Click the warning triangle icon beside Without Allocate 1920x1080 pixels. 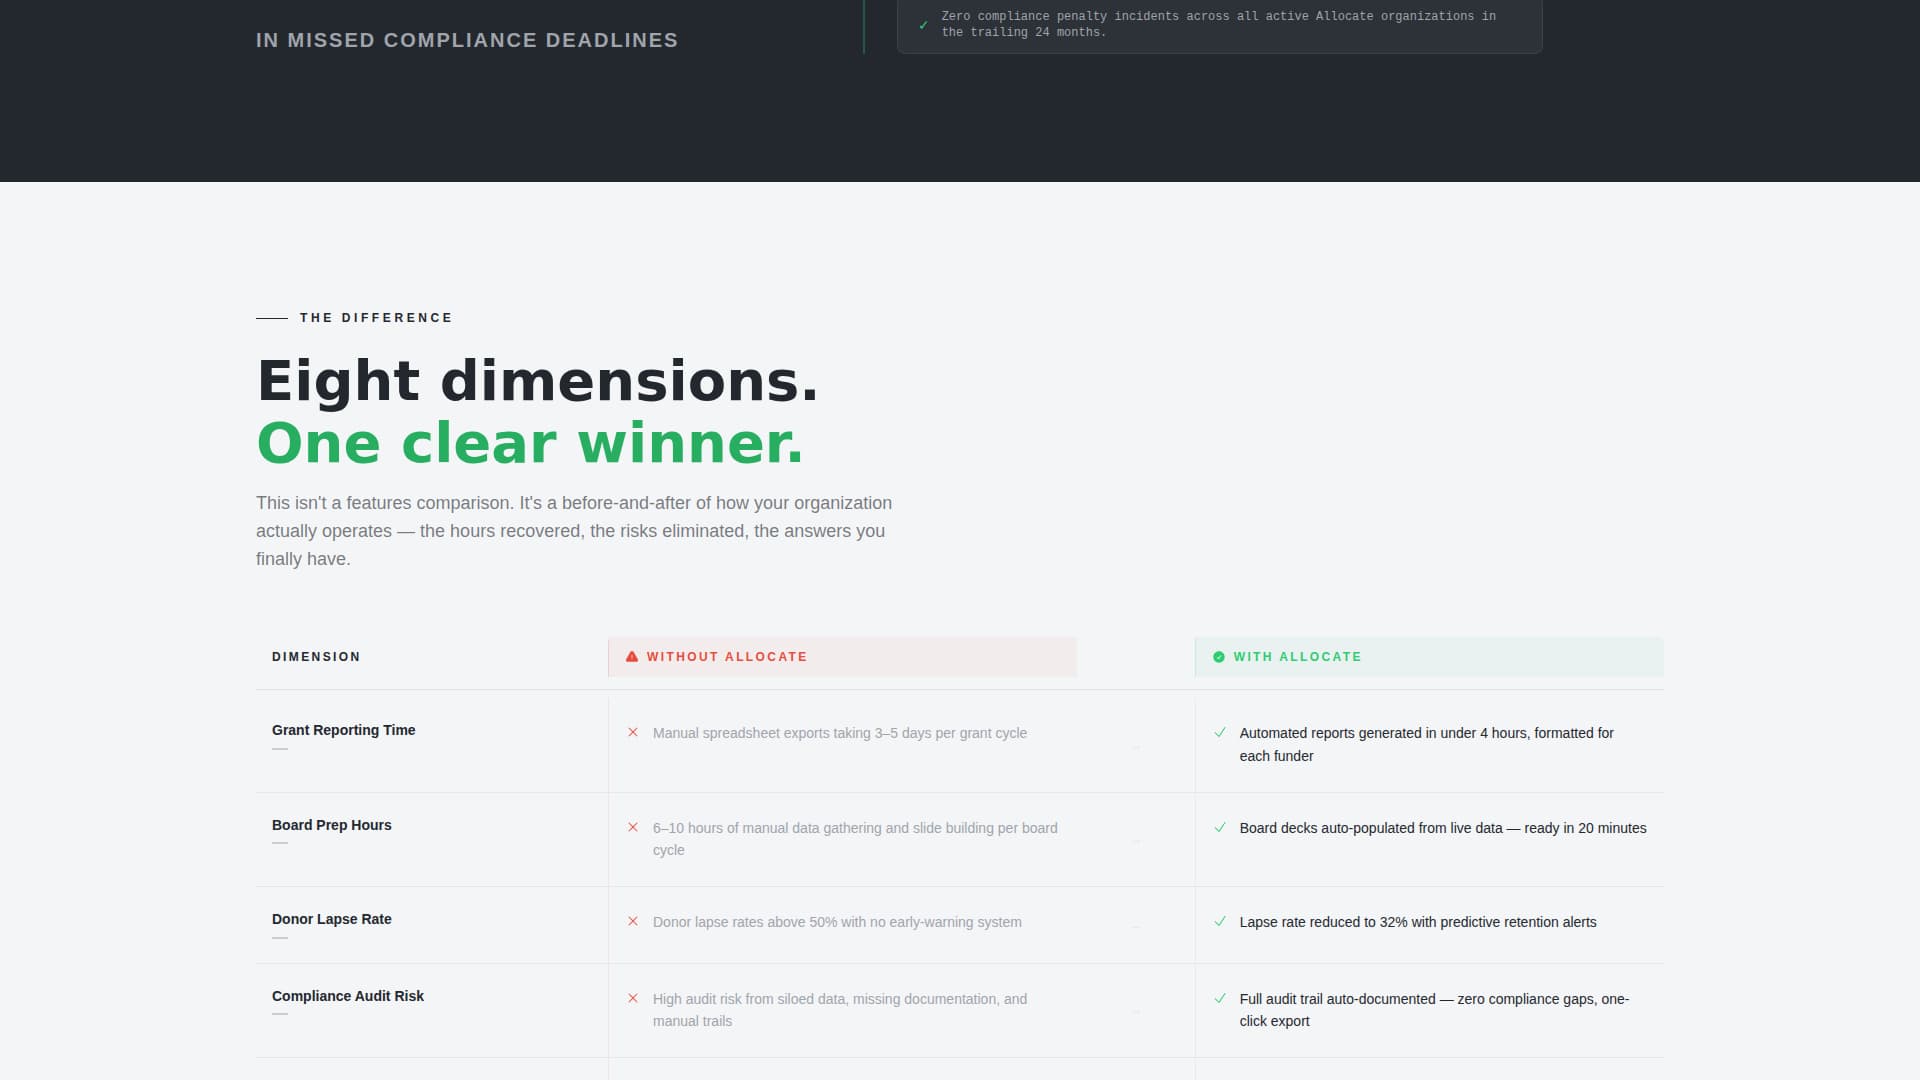pyautogui.click(x=632, y=657)
